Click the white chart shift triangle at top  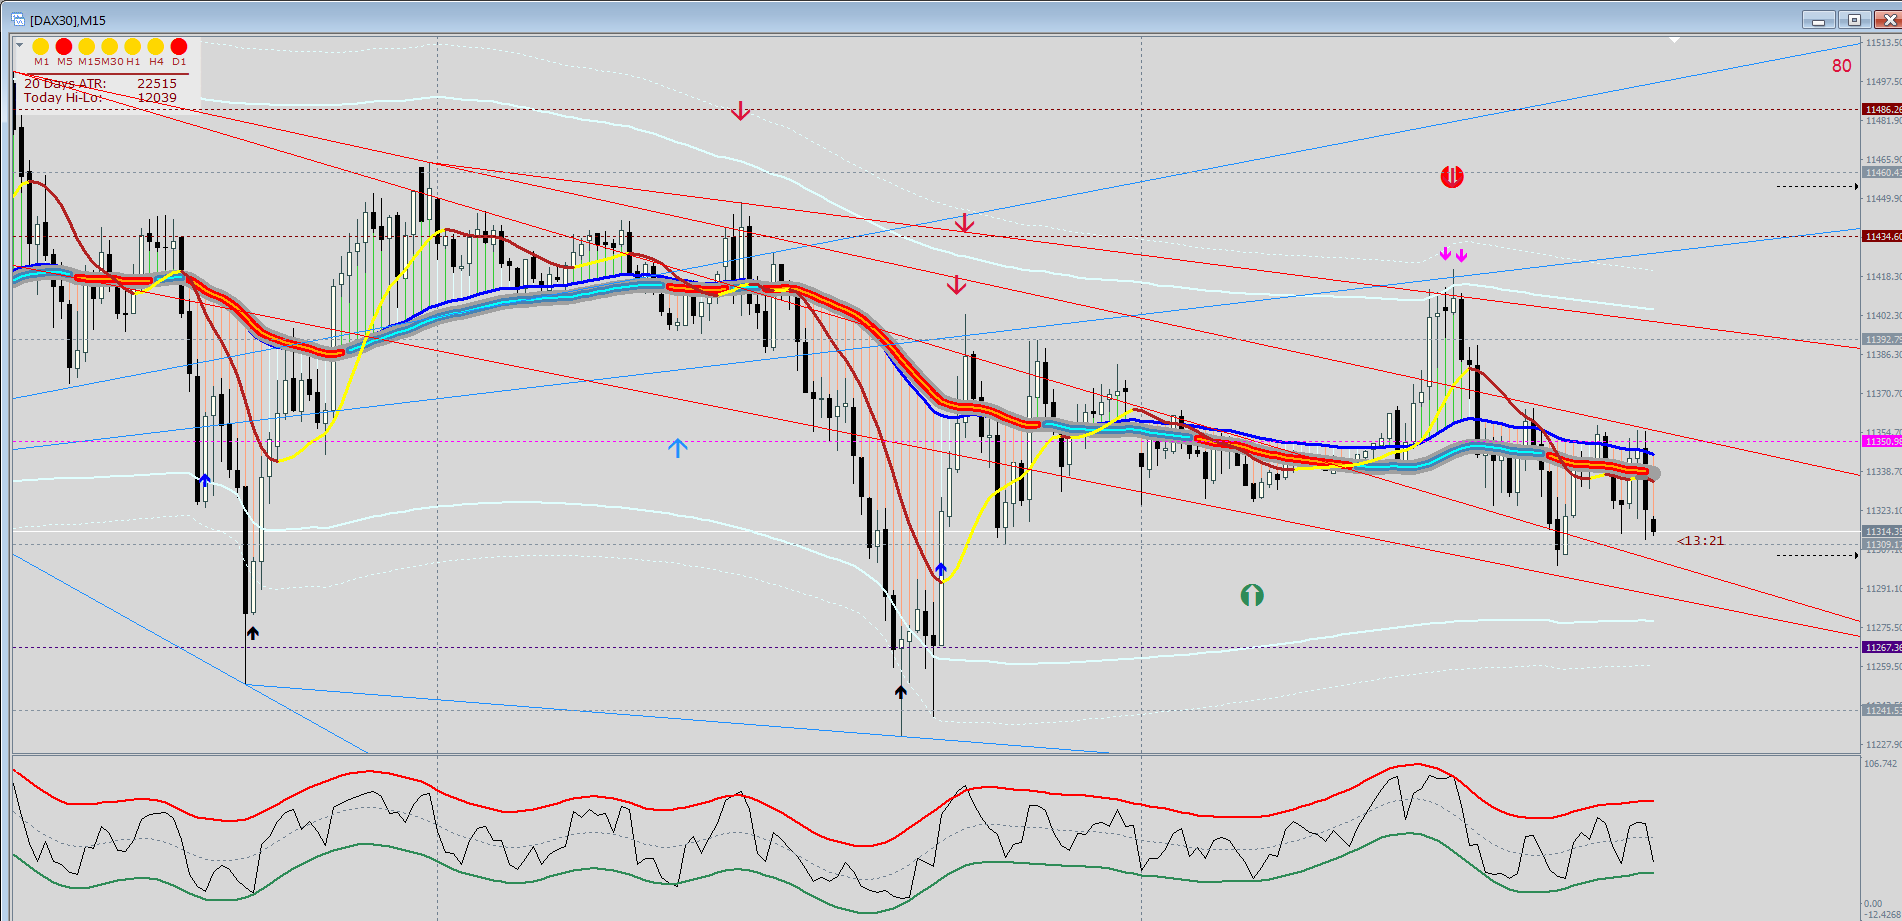point(1674,40)
